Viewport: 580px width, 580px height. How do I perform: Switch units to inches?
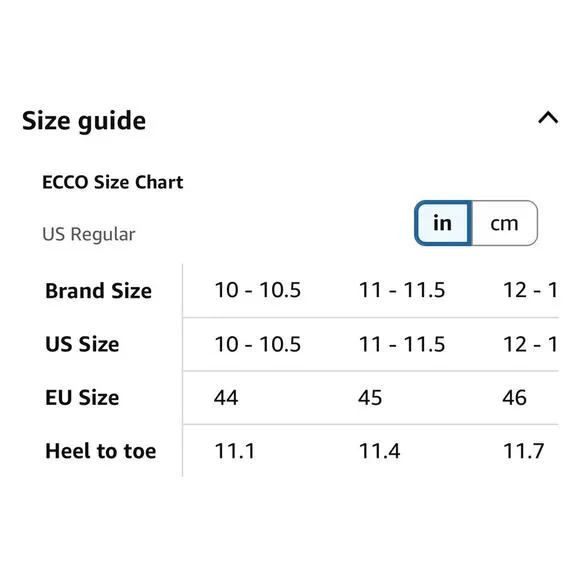tap(443, 223)
